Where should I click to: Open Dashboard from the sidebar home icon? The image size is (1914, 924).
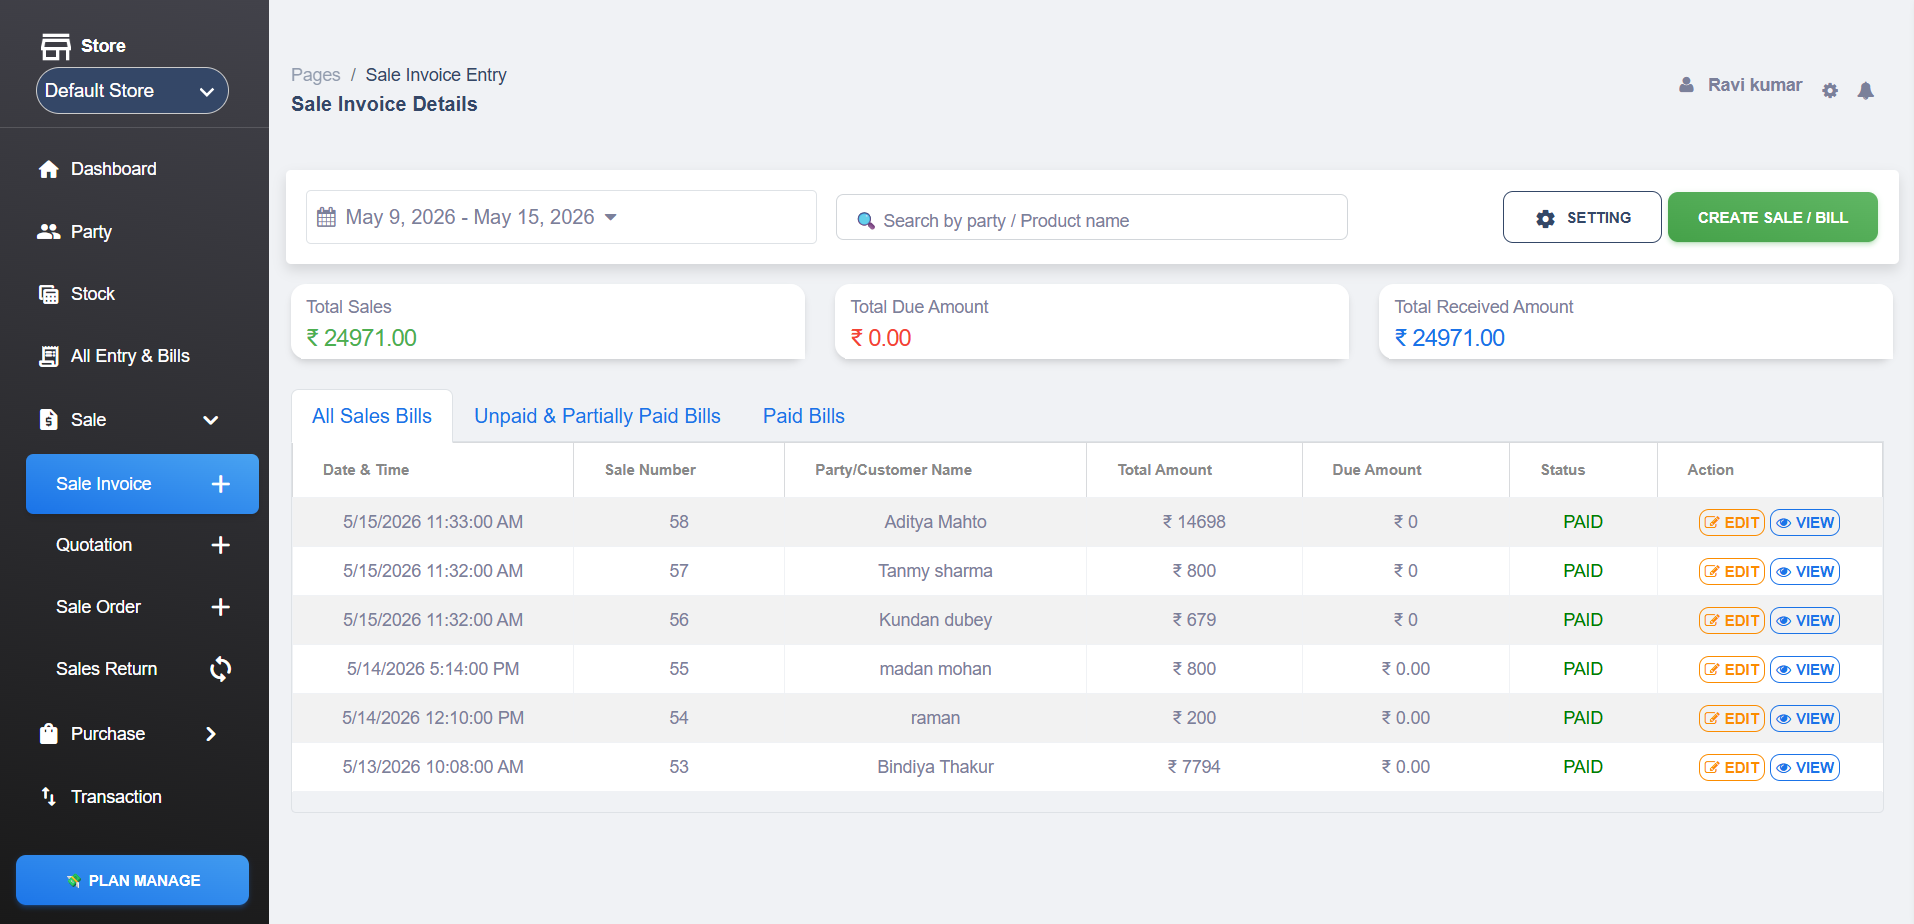[48, 169]
